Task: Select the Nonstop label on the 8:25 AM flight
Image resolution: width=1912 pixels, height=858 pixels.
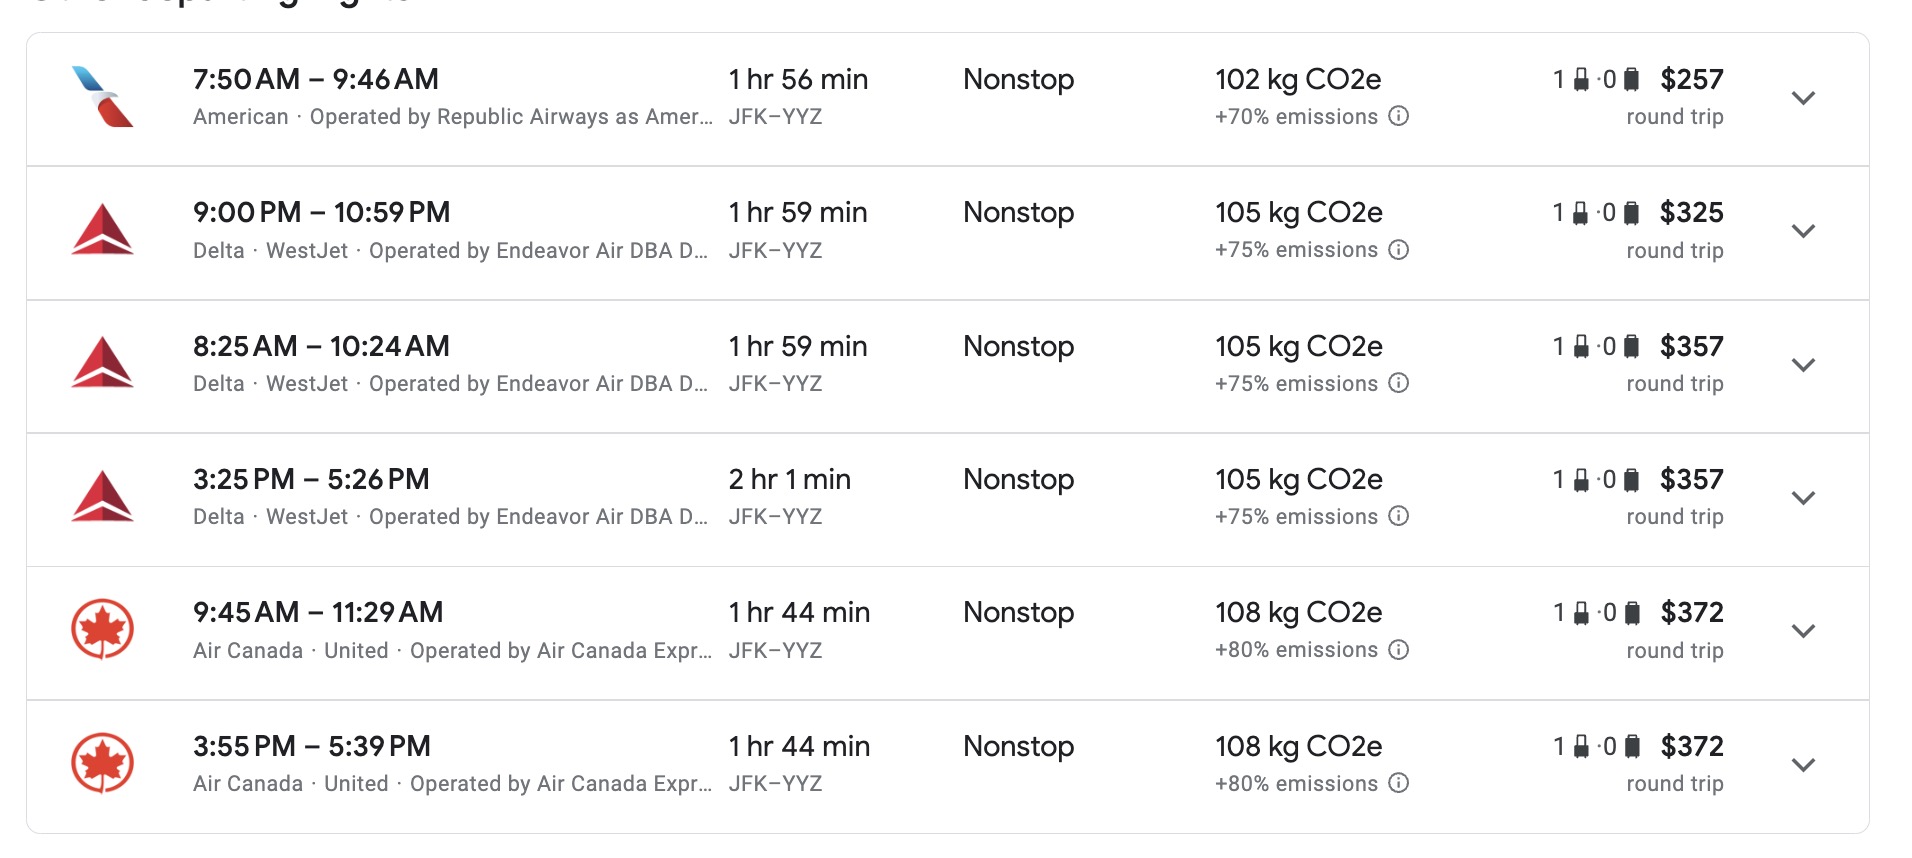Action: pyautogui.click(x=1017, y=346)
